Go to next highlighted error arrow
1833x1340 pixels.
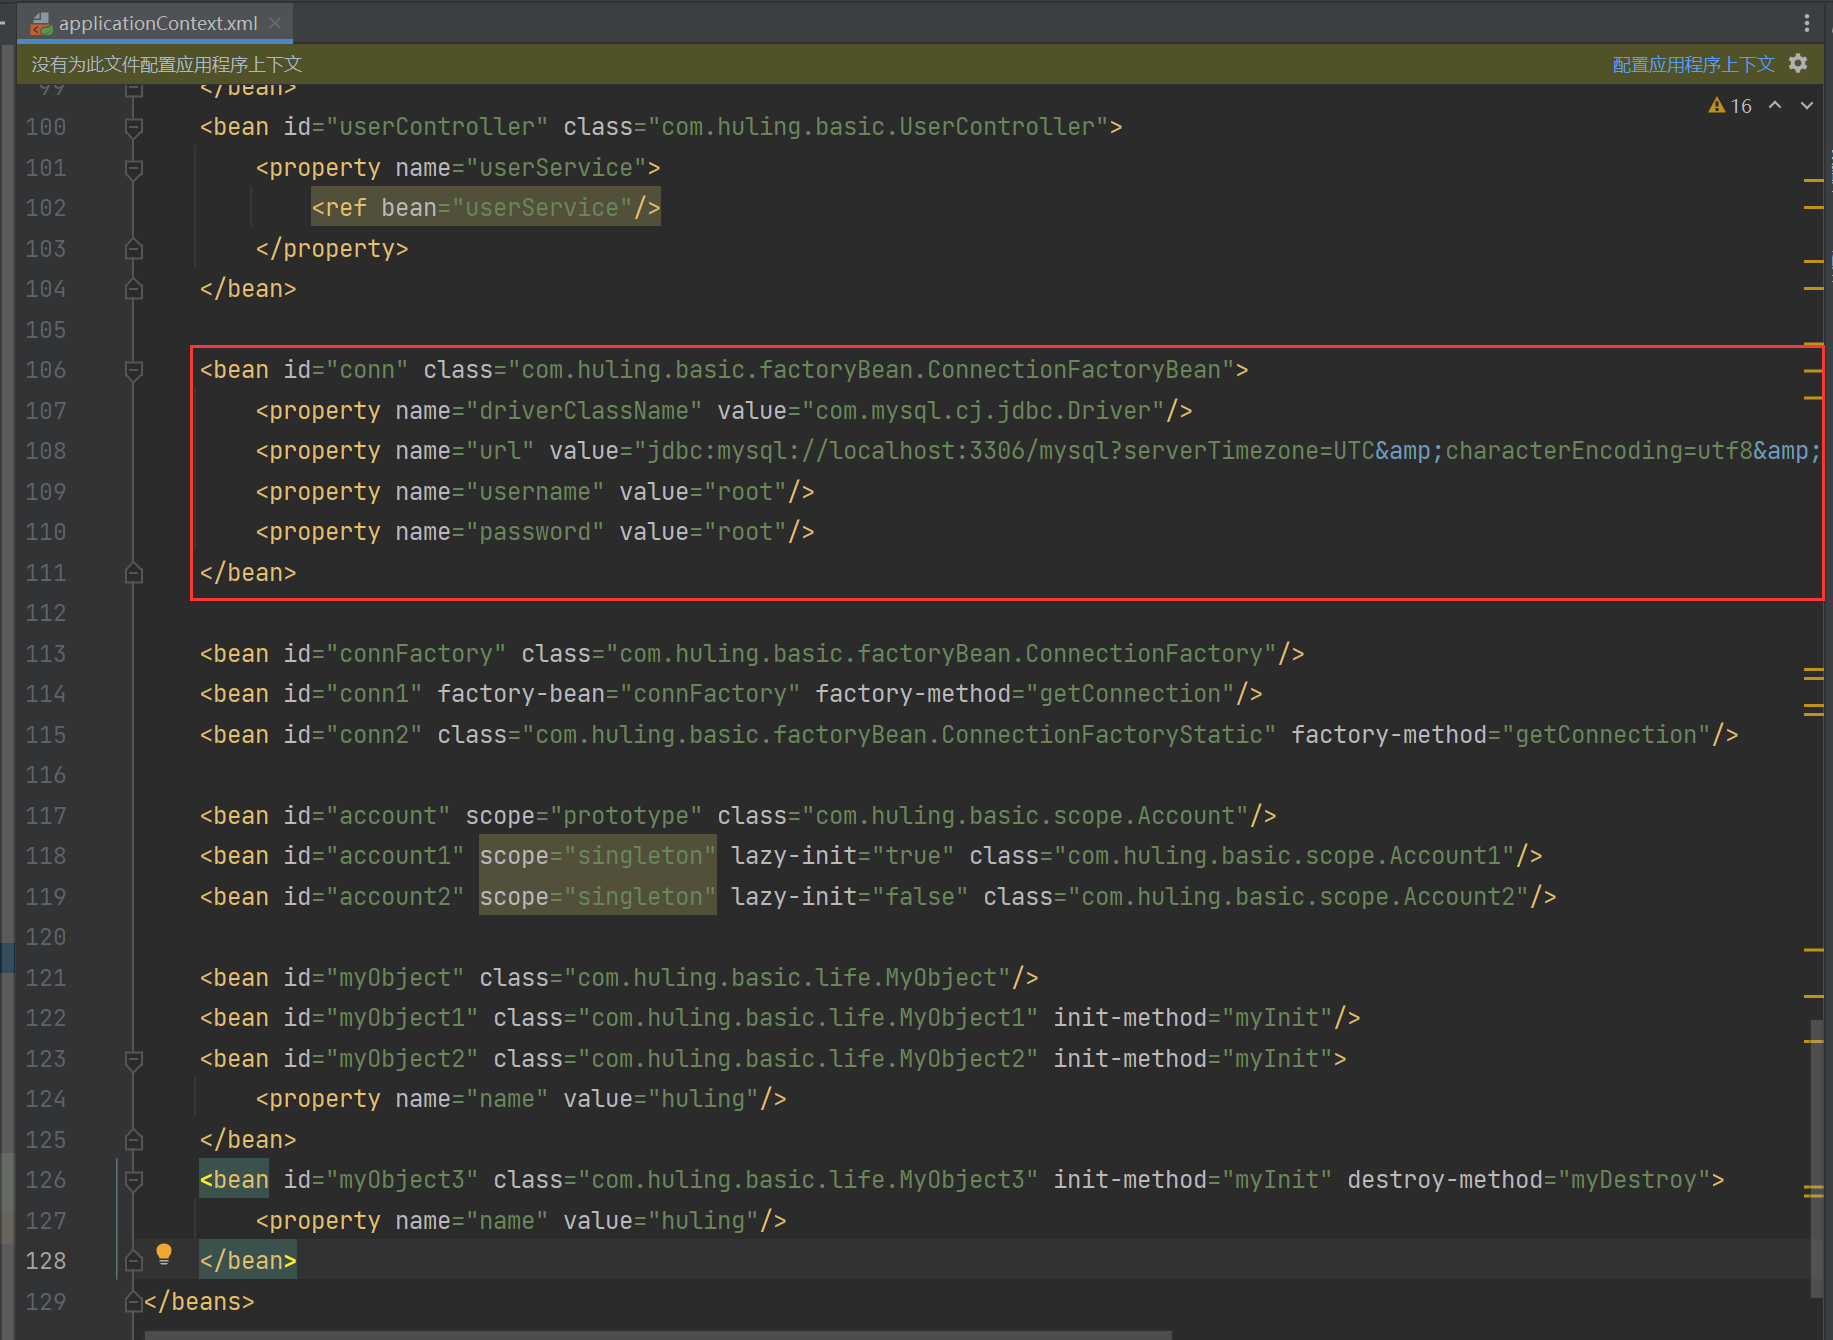tap(1807, 105)
